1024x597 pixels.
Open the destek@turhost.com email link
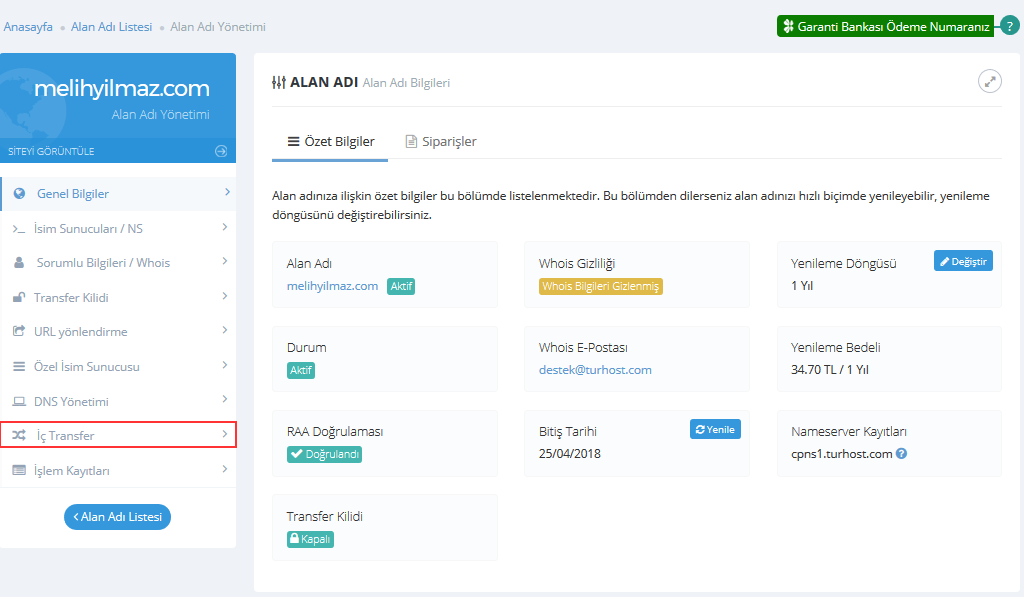pos(595,370)
